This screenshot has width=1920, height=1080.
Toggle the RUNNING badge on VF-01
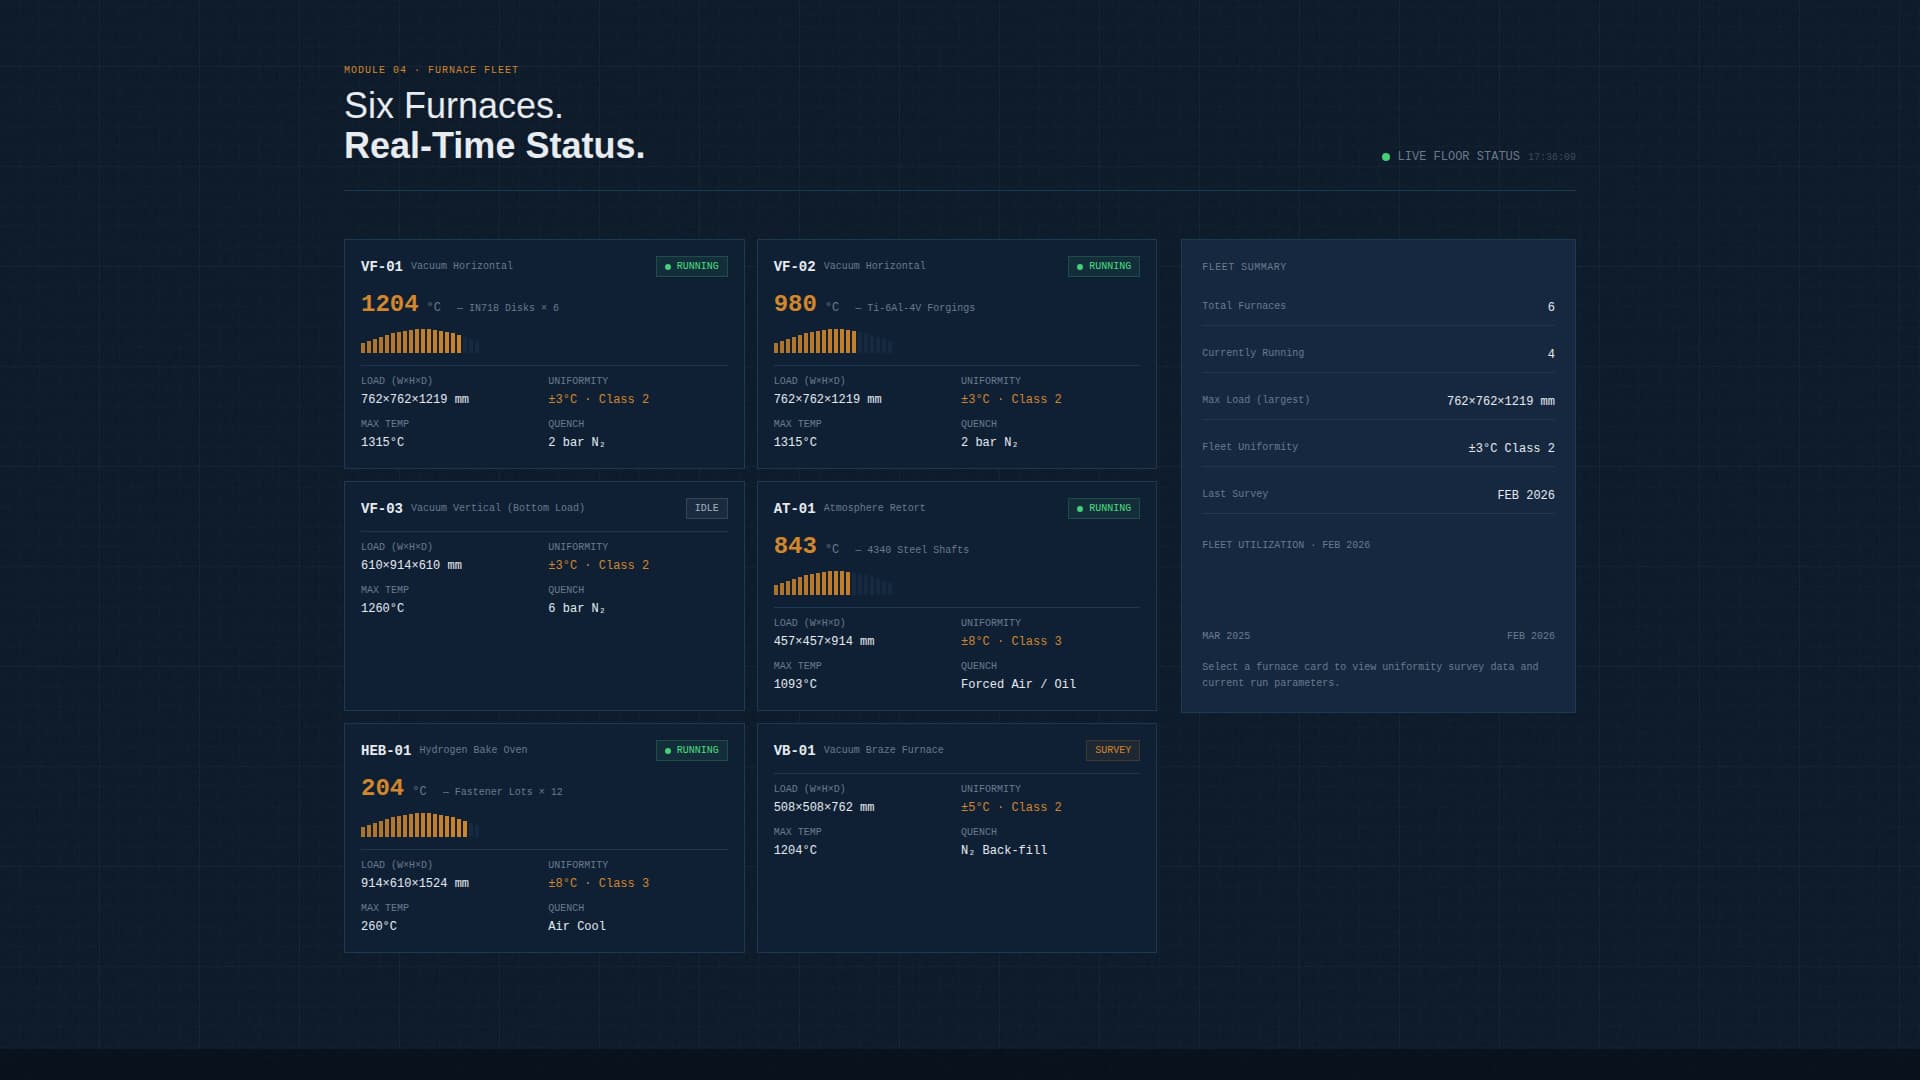point(692,266)
